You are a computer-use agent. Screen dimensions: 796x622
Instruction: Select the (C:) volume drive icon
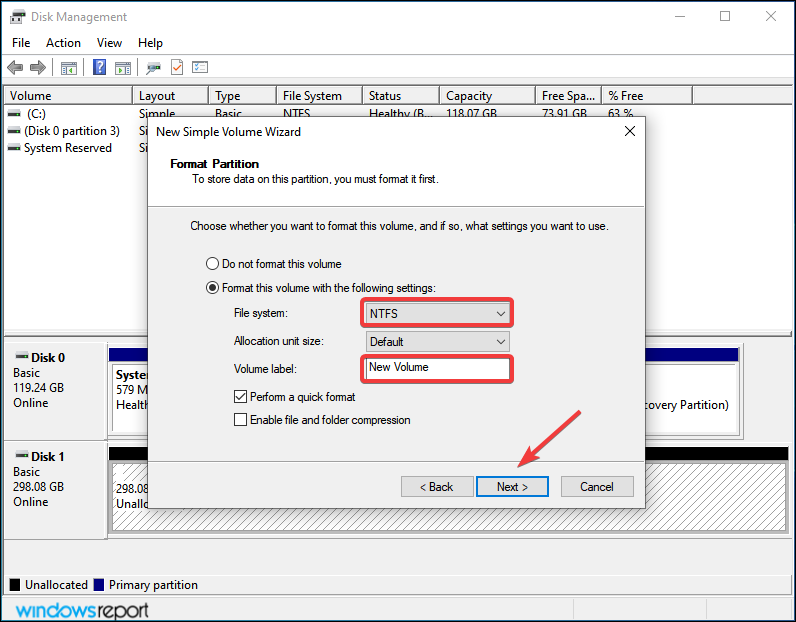14,114
